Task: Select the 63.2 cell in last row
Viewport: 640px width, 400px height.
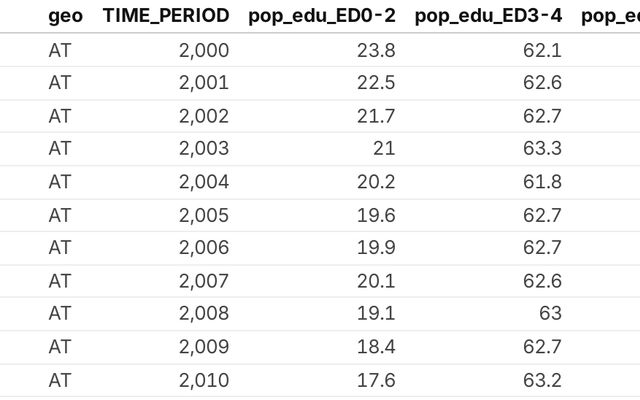Action: click(542, 380)
